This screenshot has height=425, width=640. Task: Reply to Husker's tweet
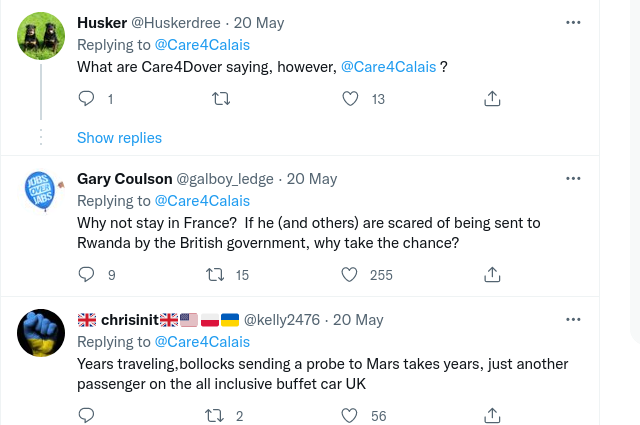pyautogui.click(x=86, y=99)
